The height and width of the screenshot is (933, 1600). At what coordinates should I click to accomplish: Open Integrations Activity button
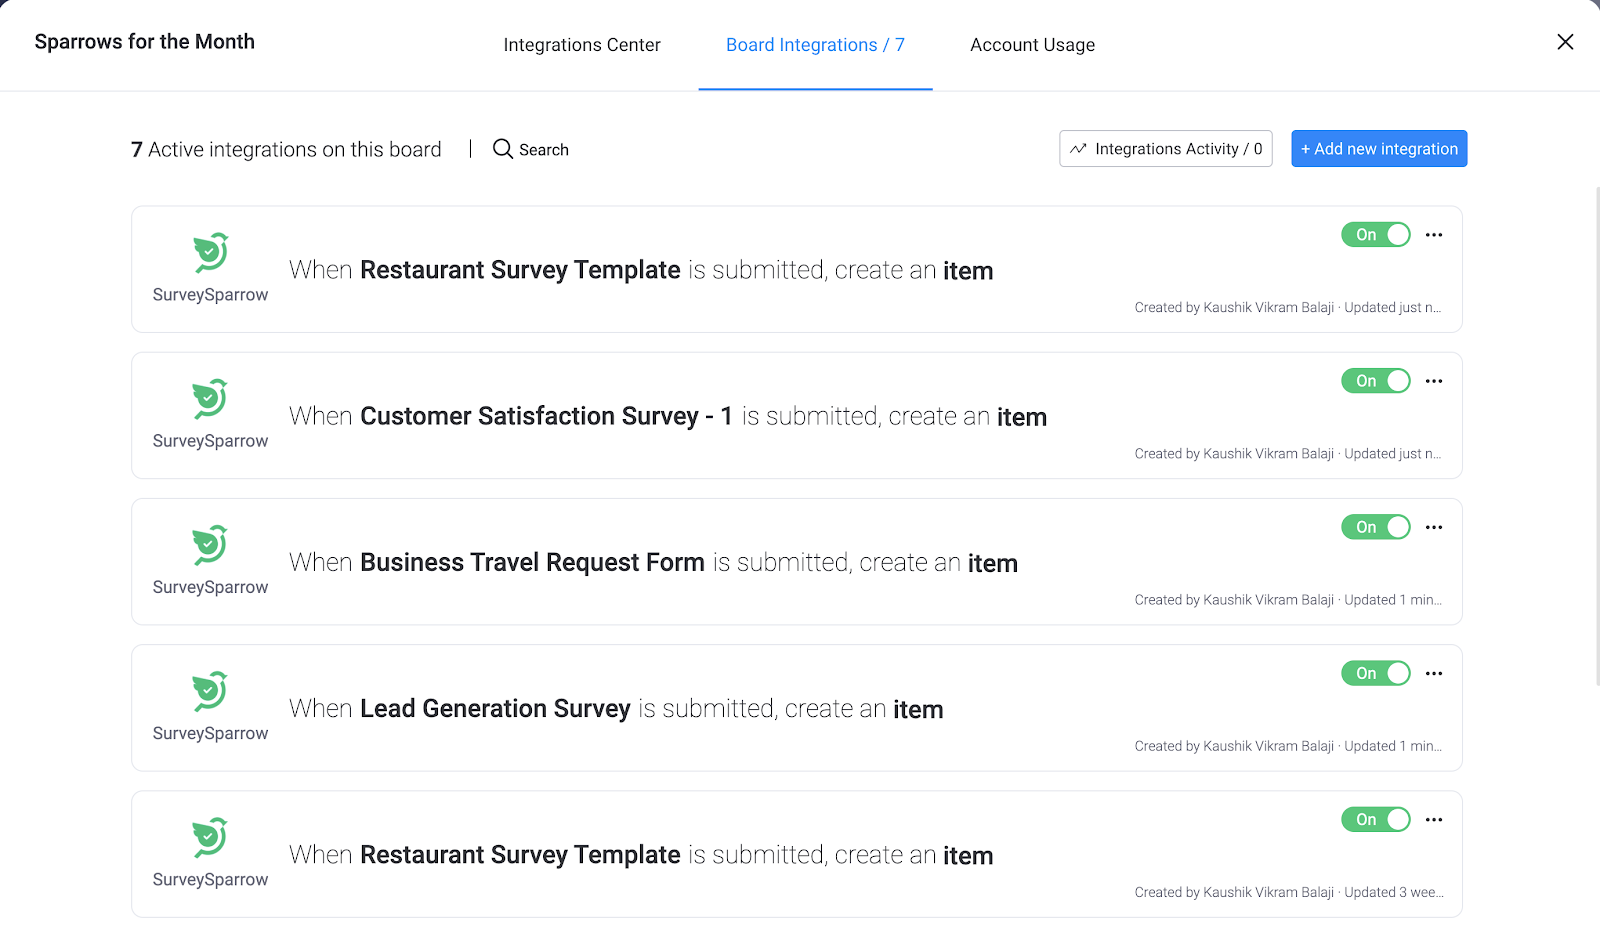pos(1166,149)
